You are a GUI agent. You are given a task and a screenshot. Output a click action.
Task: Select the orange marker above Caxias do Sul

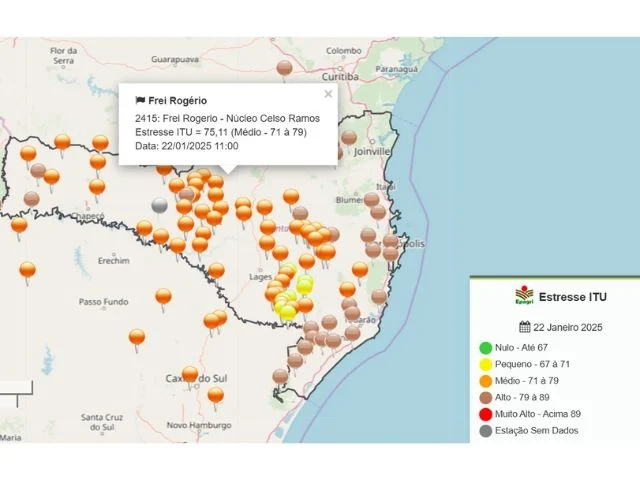[189, 374]
